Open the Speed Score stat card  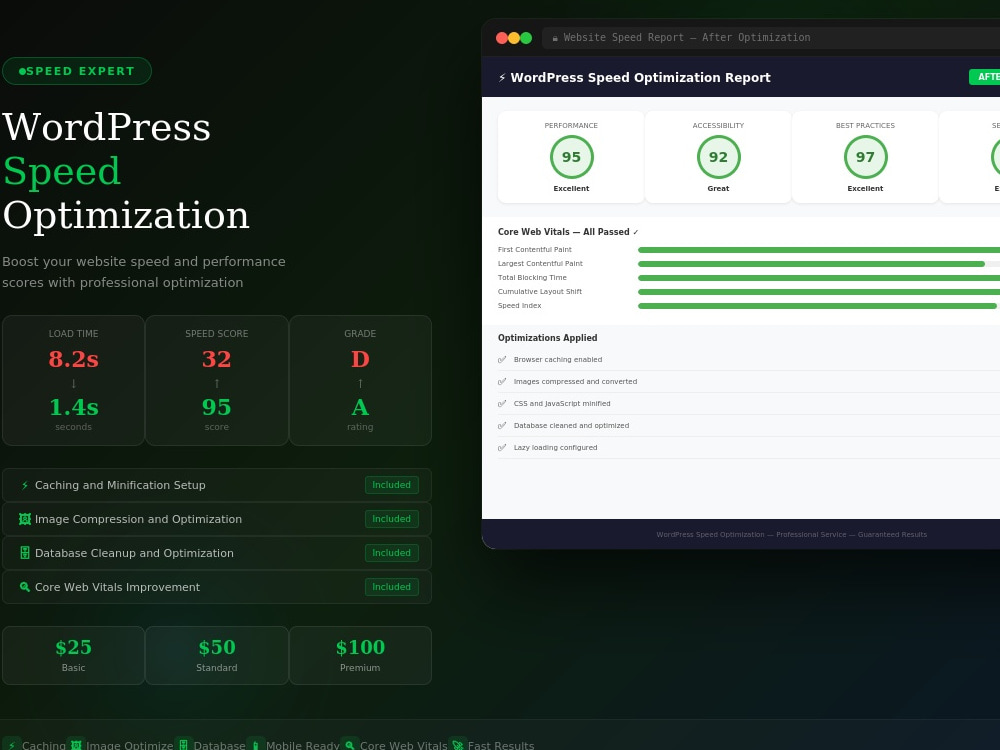pos(217,381)
